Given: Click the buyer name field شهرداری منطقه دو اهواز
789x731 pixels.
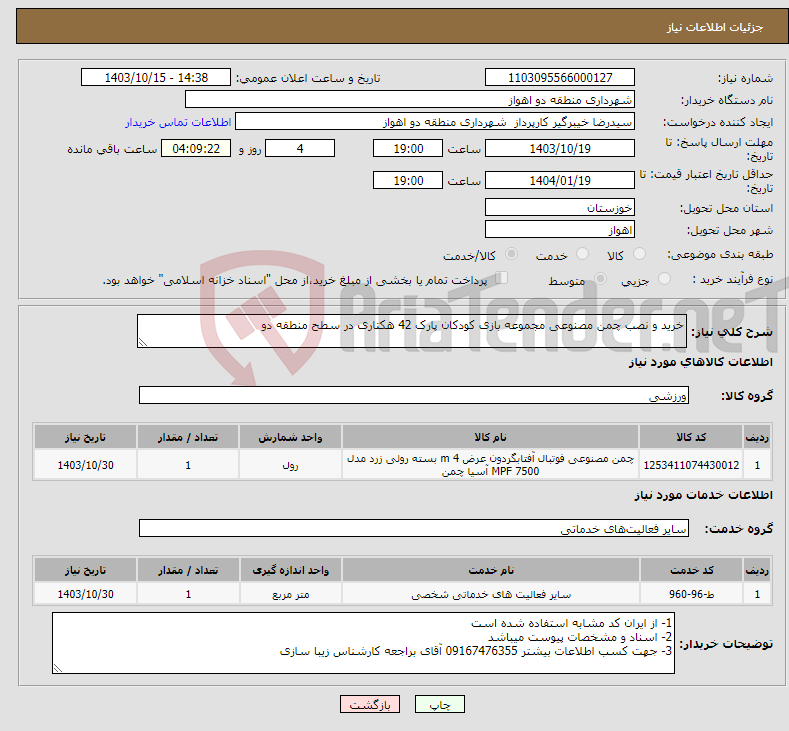Looking at the screenshot, I should point(410,100).
